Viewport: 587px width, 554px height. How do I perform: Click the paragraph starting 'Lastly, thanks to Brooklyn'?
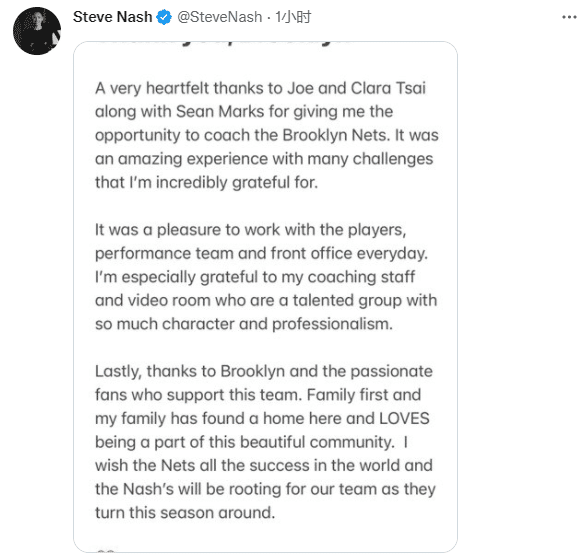[x=265, y=442]
